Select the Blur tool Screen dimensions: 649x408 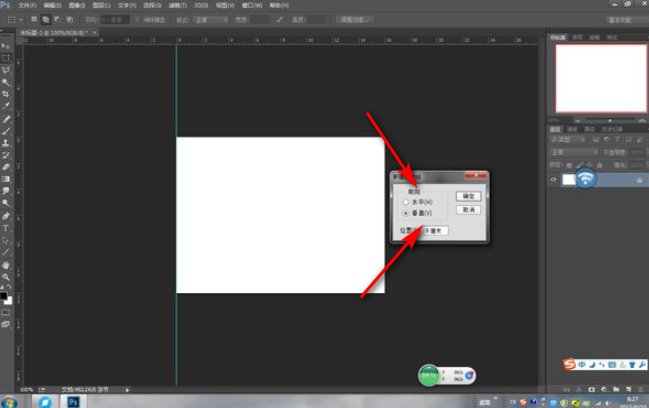tap(5, 191)
